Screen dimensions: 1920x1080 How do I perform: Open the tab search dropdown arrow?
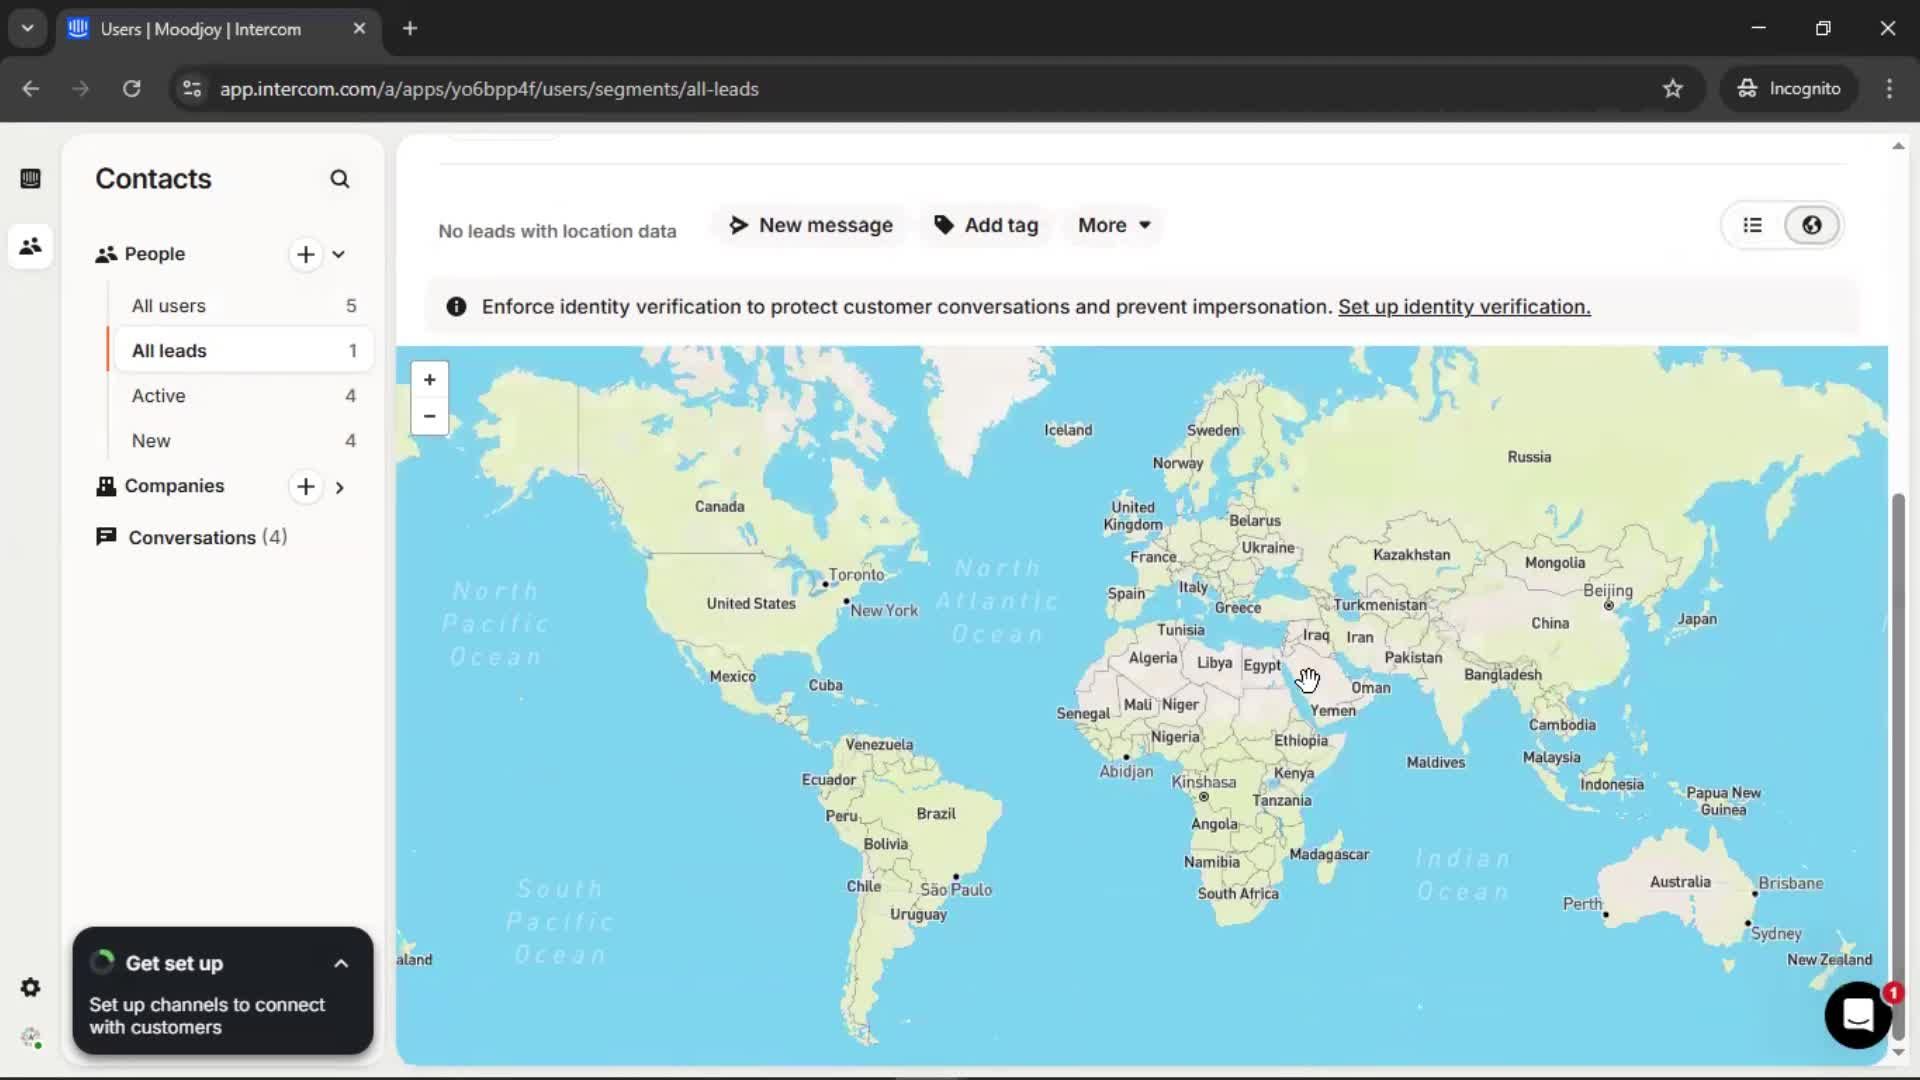28,29
